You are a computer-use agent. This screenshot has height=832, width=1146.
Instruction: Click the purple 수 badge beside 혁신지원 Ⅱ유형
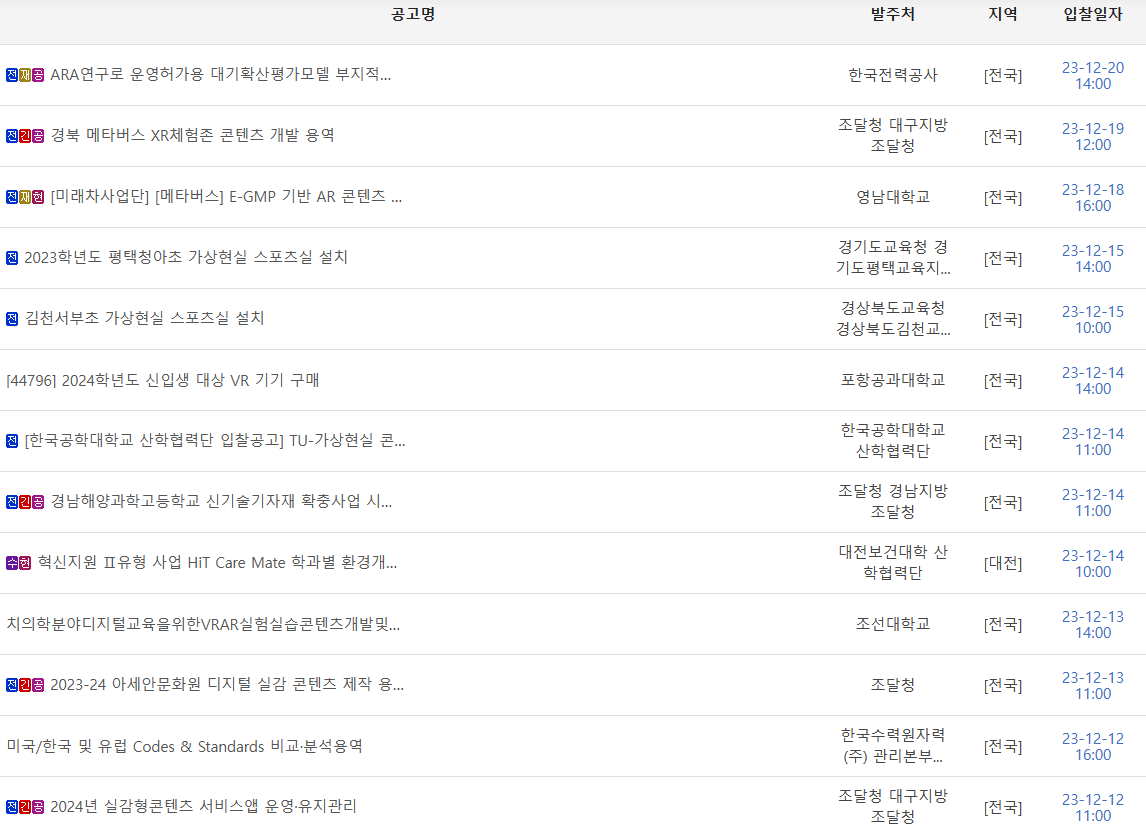click(12, 563)
